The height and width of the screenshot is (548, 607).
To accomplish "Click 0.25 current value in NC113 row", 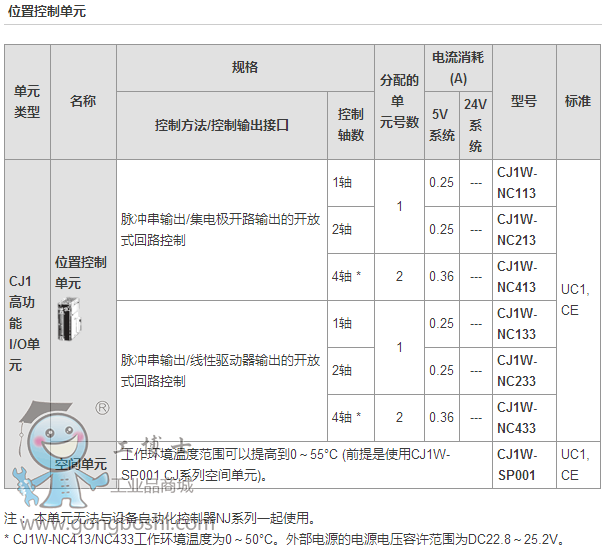I will click(x=441, y=182).
